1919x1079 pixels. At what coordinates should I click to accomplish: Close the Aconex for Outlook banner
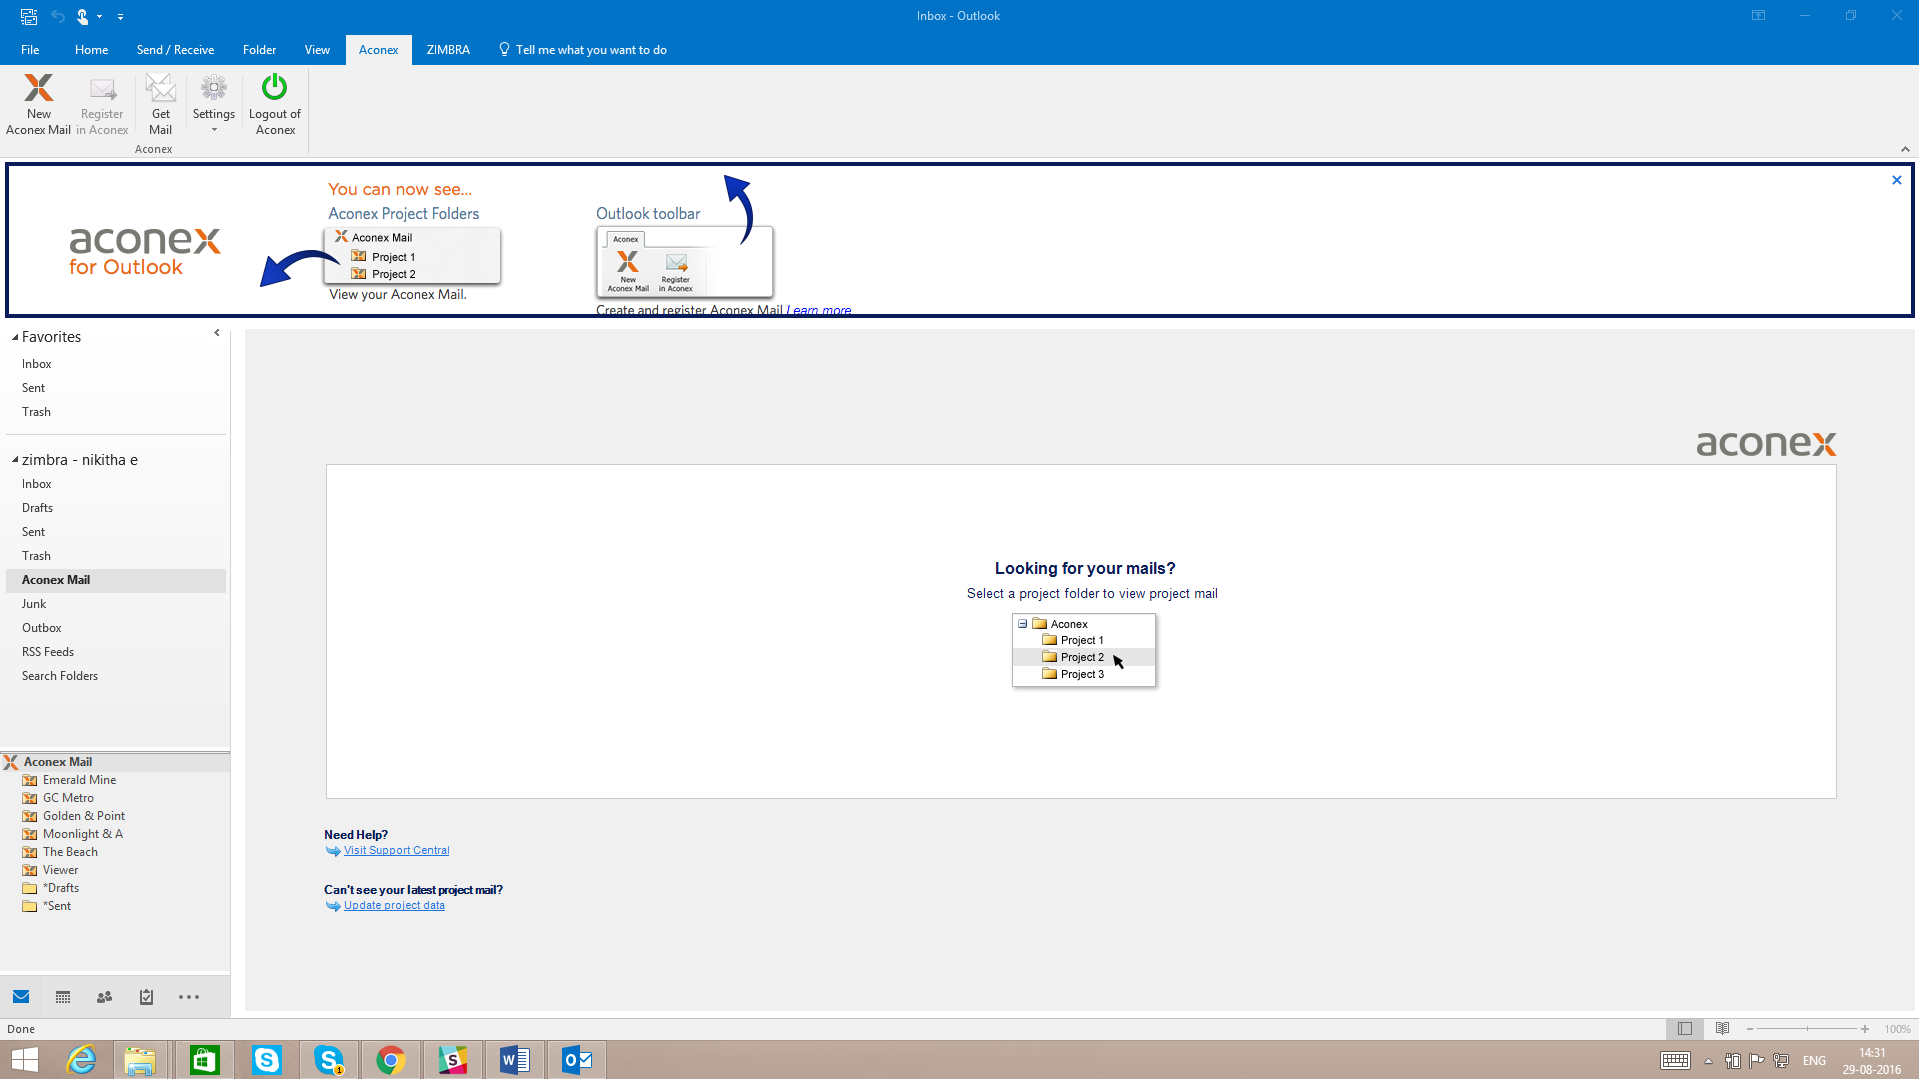click(1896, 180)
